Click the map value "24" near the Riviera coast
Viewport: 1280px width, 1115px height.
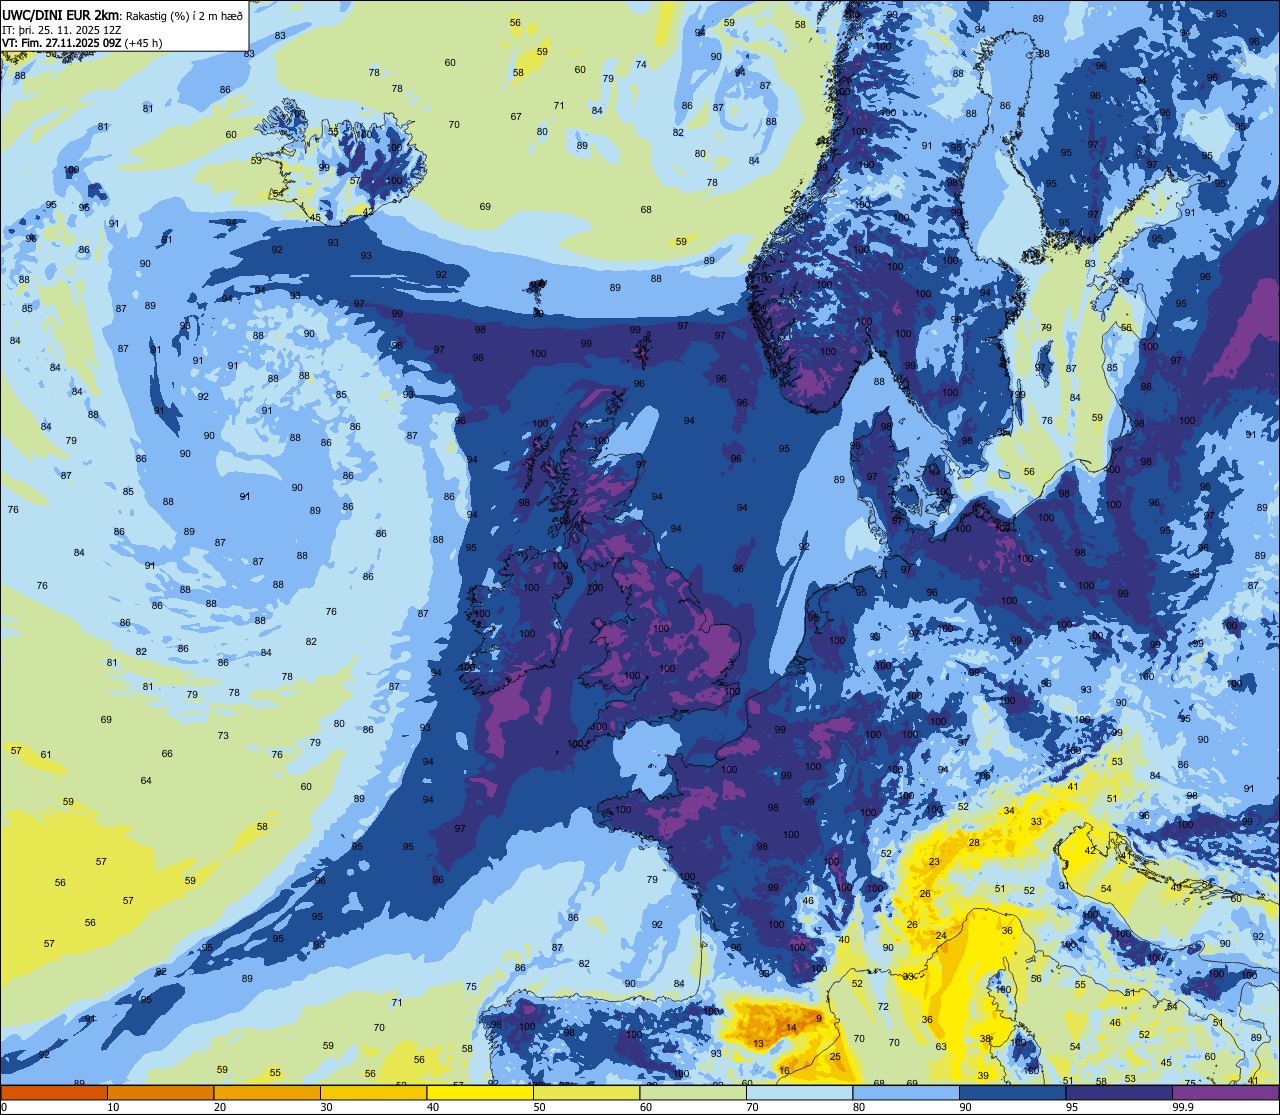[941, 935]
